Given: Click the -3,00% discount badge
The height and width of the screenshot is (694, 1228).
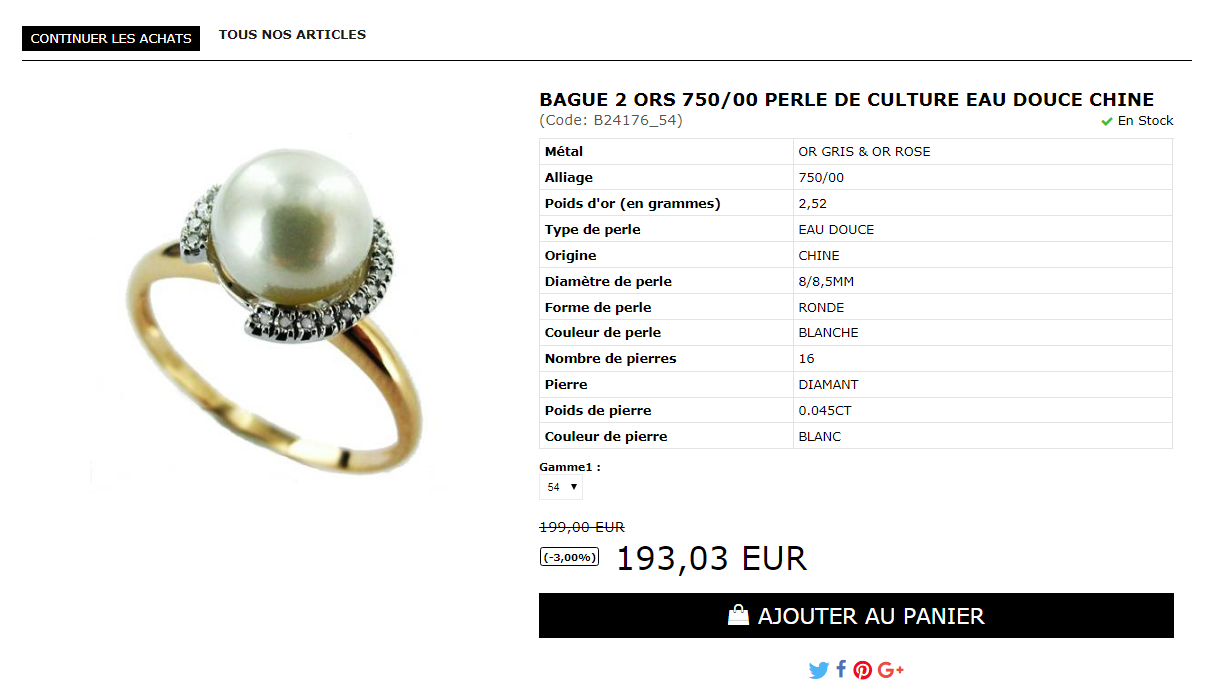Looking at the screenshot, I should 569,557.
